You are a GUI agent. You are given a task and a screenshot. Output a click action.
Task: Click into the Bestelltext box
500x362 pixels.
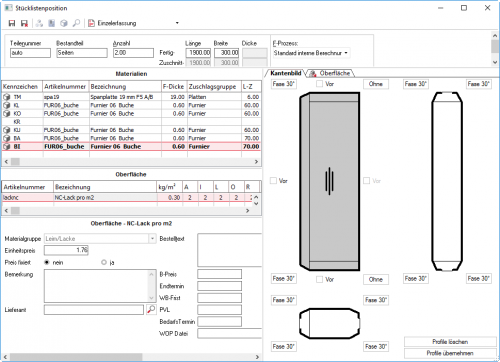tap(230, 250)
